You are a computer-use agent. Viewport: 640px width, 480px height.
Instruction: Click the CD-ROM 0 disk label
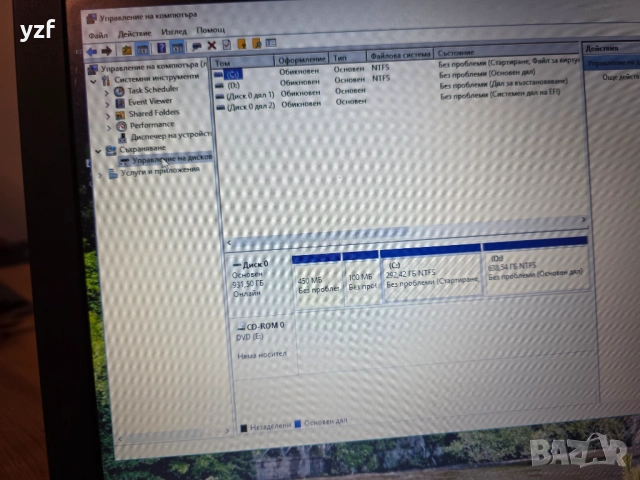tap(262, 327)
